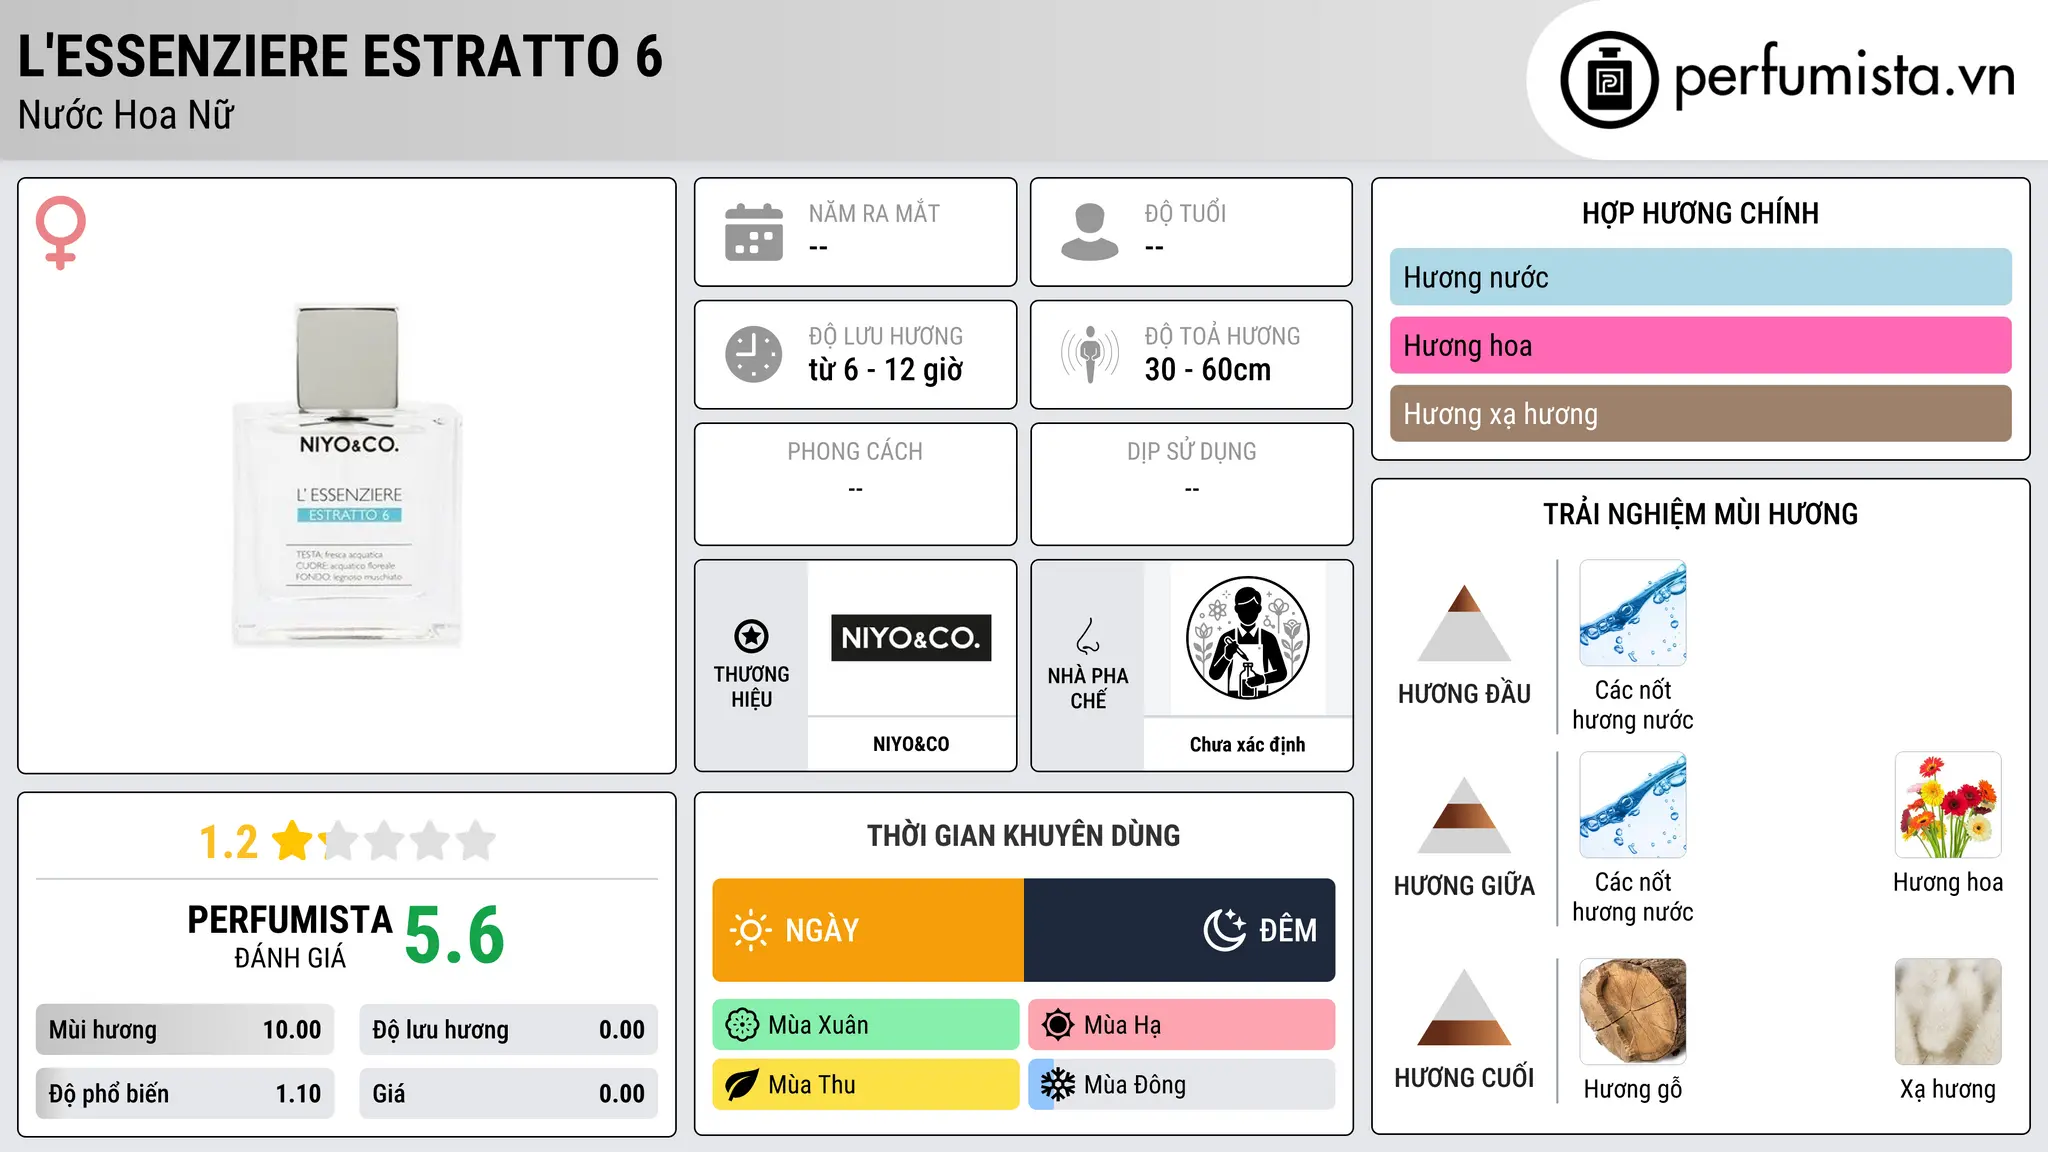Click the perfumer illustration icon

(x=1247, y=638)
